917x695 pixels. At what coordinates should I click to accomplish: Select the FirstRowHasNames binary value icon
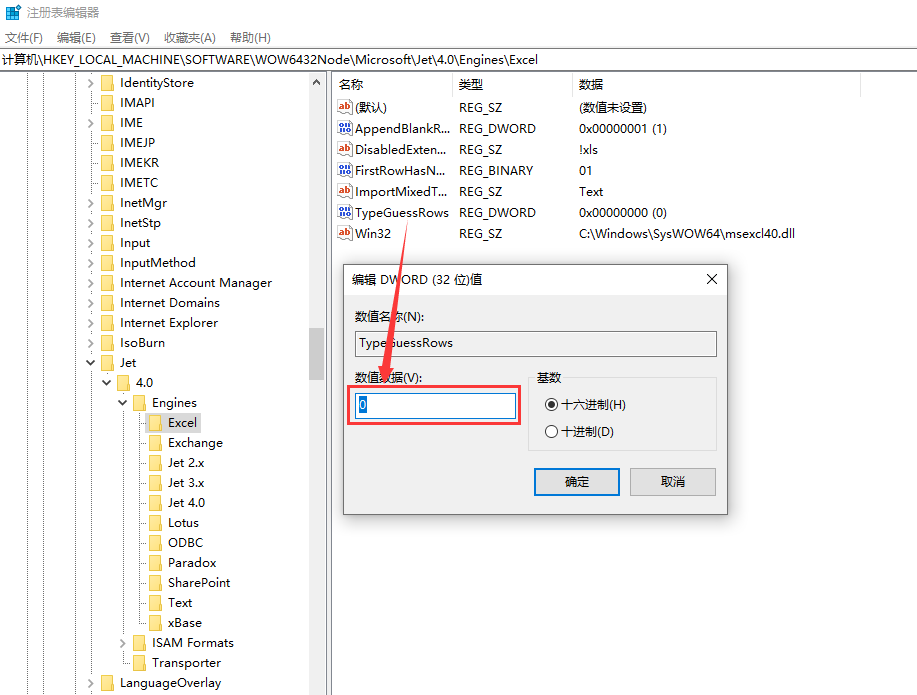tap(344, 170)
